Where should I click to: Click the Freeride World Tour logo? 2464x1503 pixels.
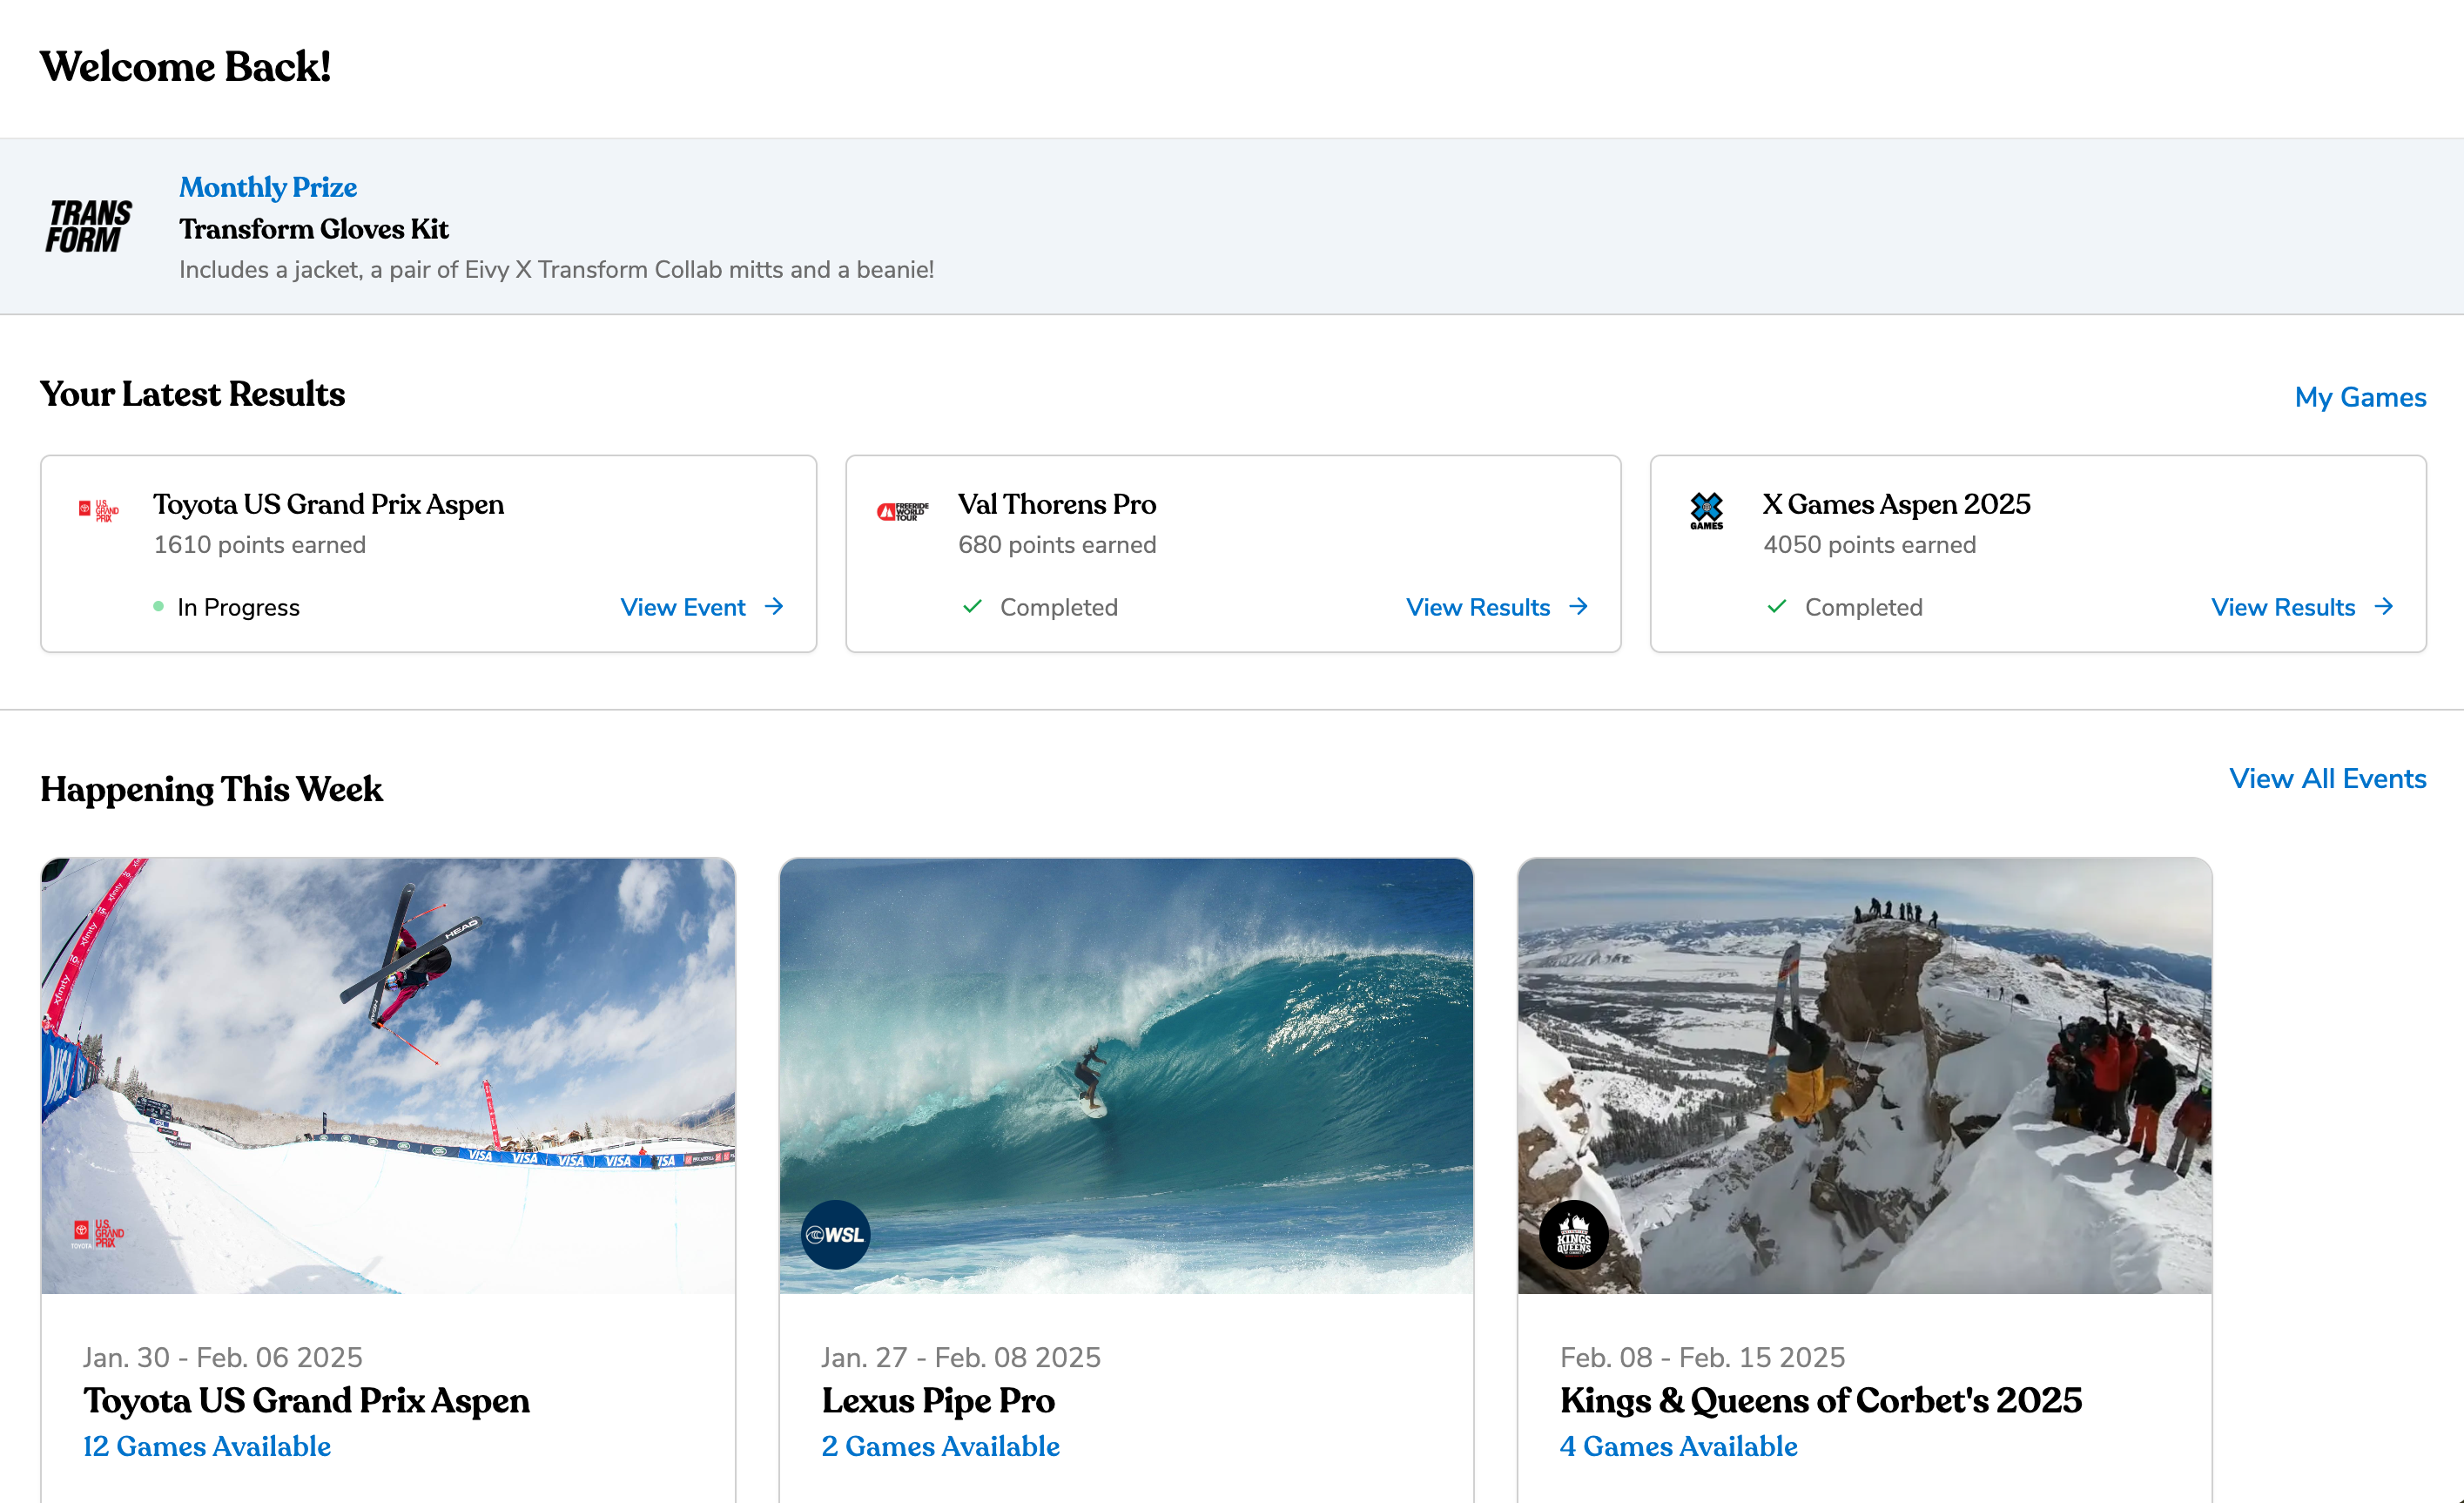903,511
